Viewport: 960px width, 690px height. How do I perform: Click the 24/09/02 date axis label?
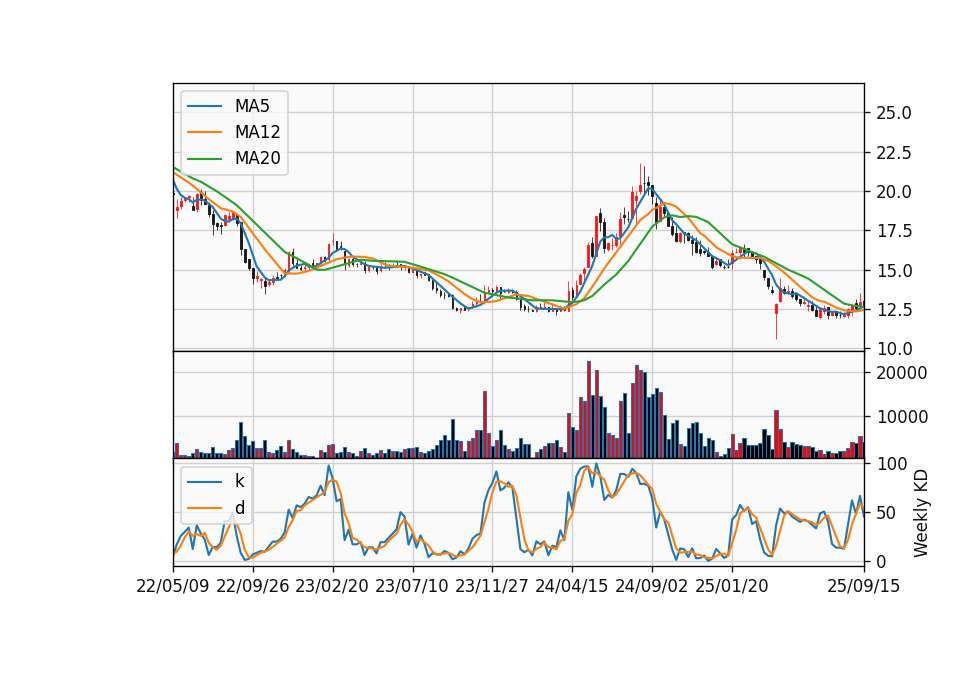click(651, 586)
